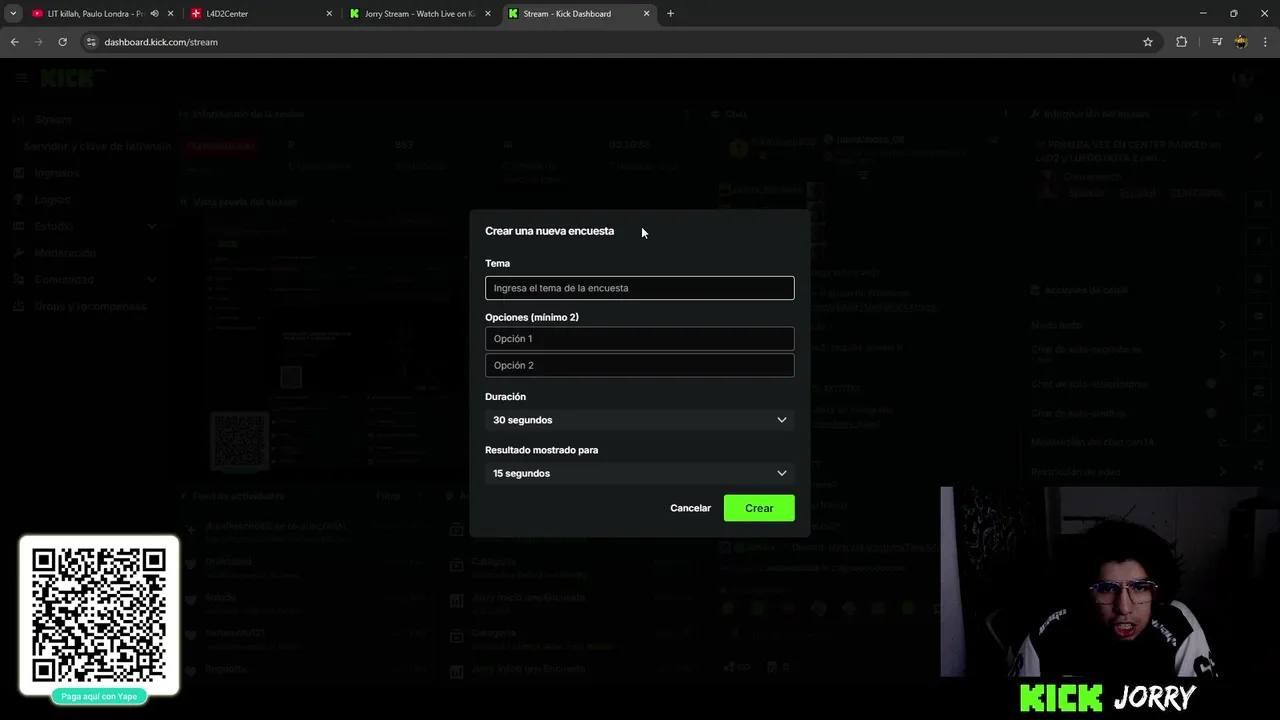View site information icon in address bar
1280x720 pixels.
91,42
